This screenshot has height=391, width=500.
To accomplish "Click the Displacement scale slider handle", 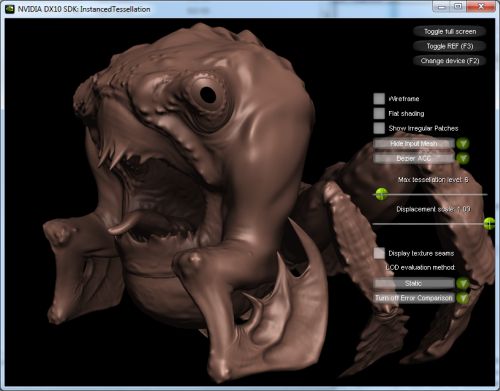I will pos(489,224).
